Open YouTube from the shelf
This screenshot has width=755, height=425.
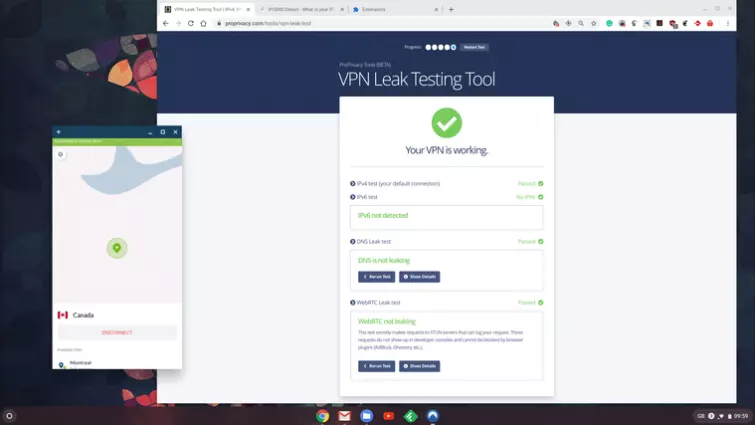click(x=389, y=416)
